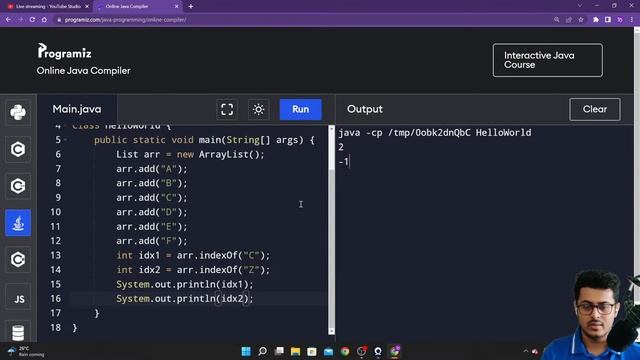640x360 pixels.
Task: Go back in browser history
Action: coord(9,20)
